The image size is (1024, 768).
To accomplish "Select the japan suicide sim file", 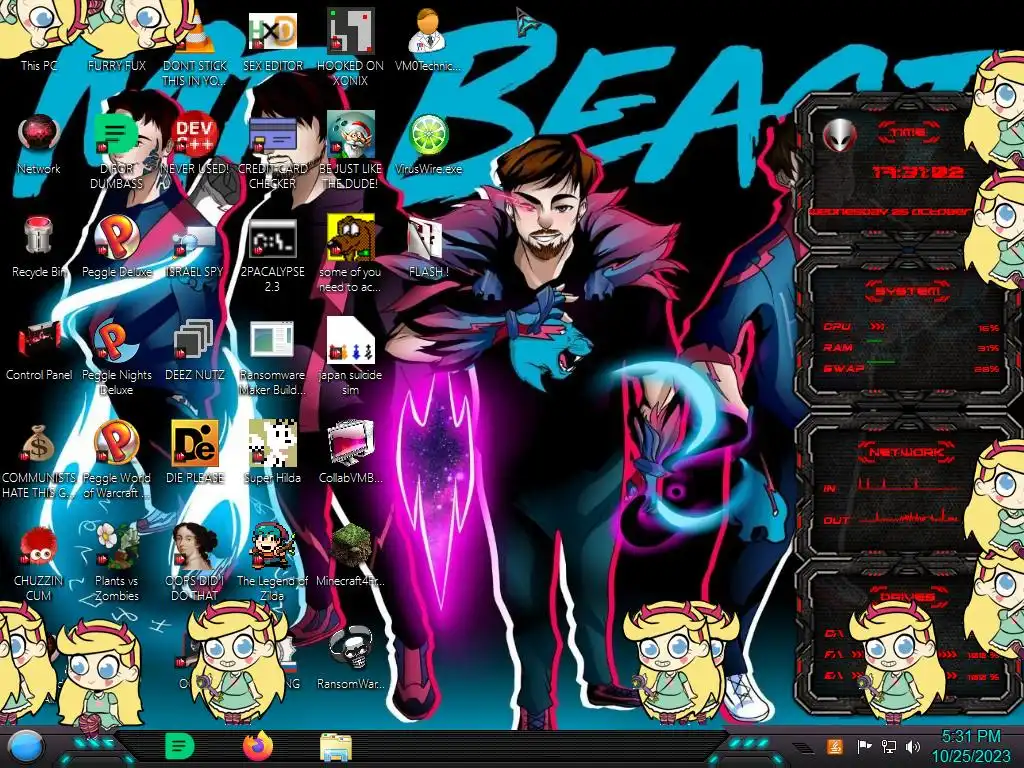I will tap(350, 358).
